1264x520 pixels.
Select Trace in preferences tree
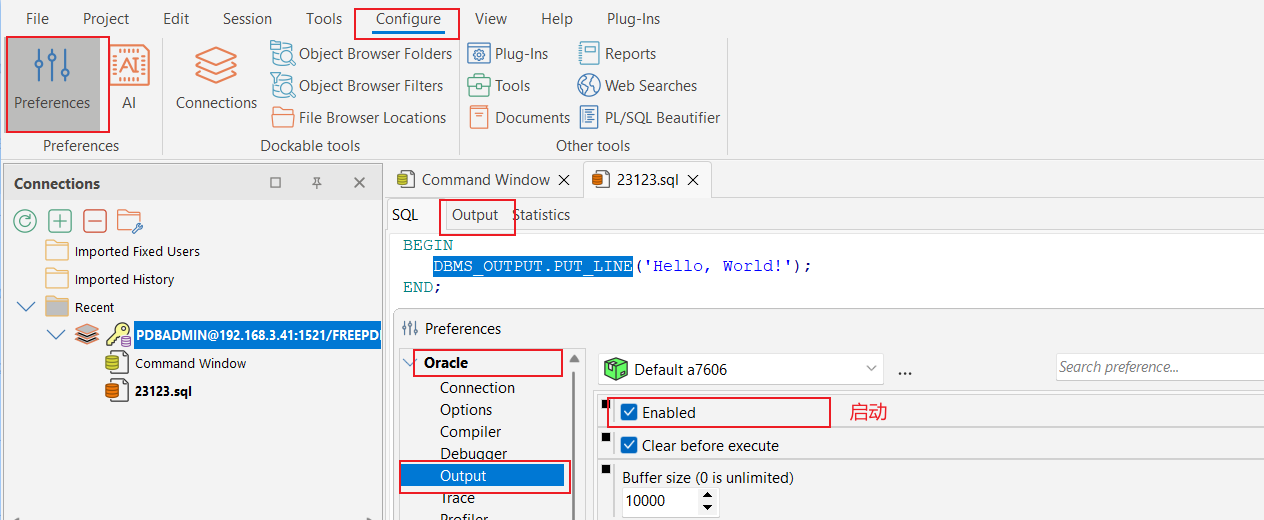(x=458, y=498)
